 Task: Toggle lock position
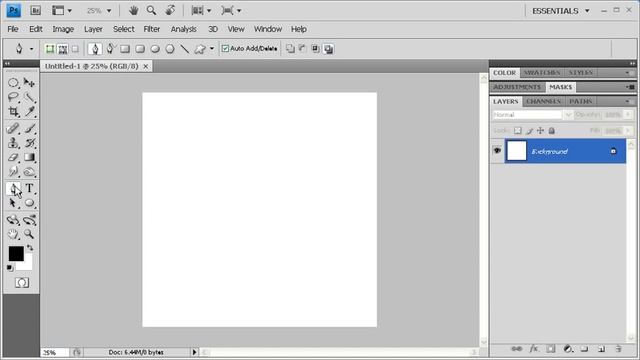tap(540, 131)
